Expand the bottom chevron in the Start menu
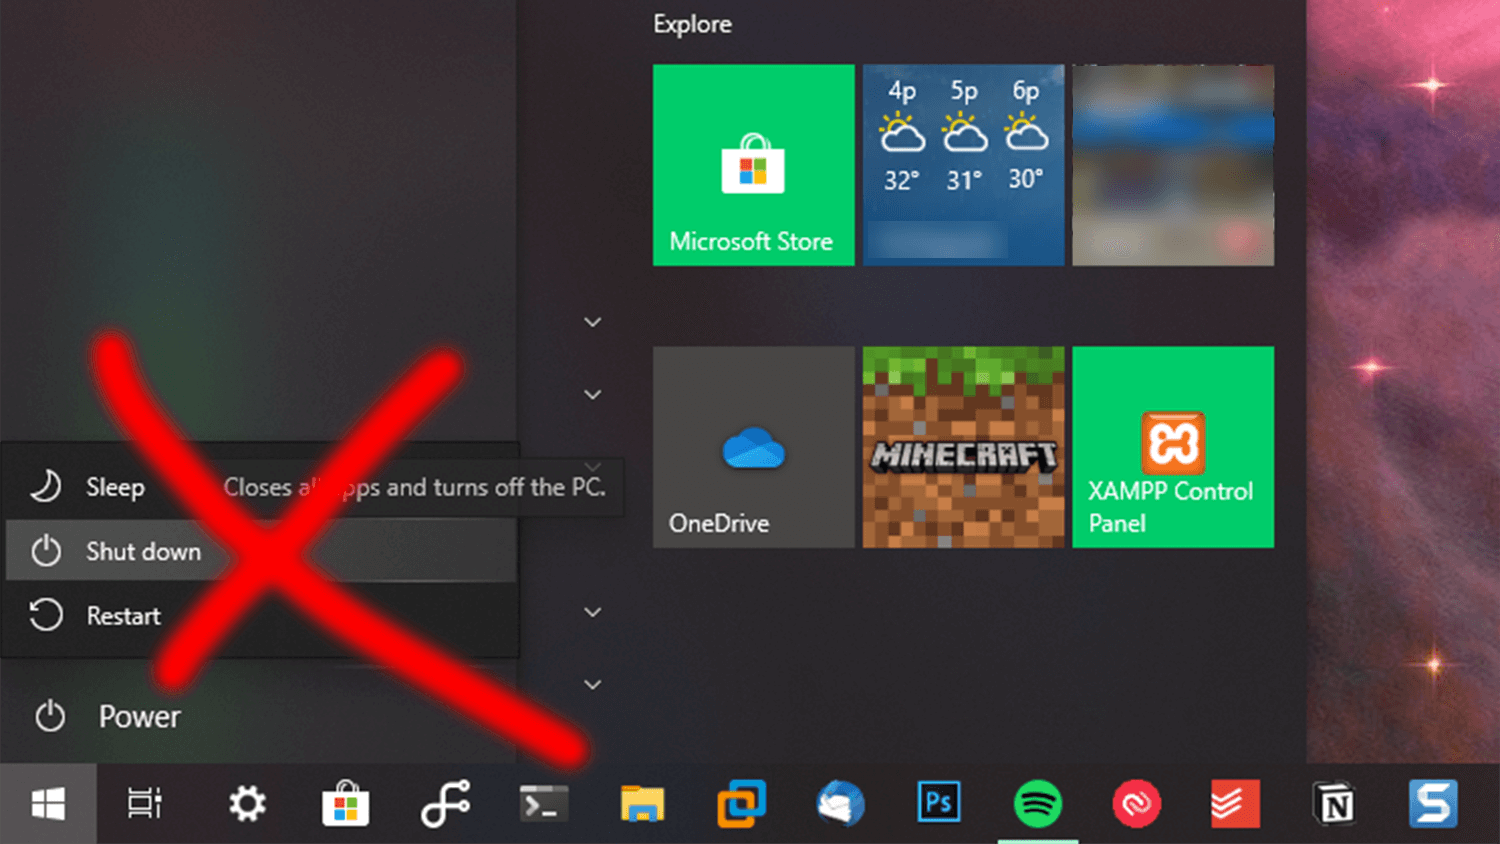 click(x=592, y=683)
